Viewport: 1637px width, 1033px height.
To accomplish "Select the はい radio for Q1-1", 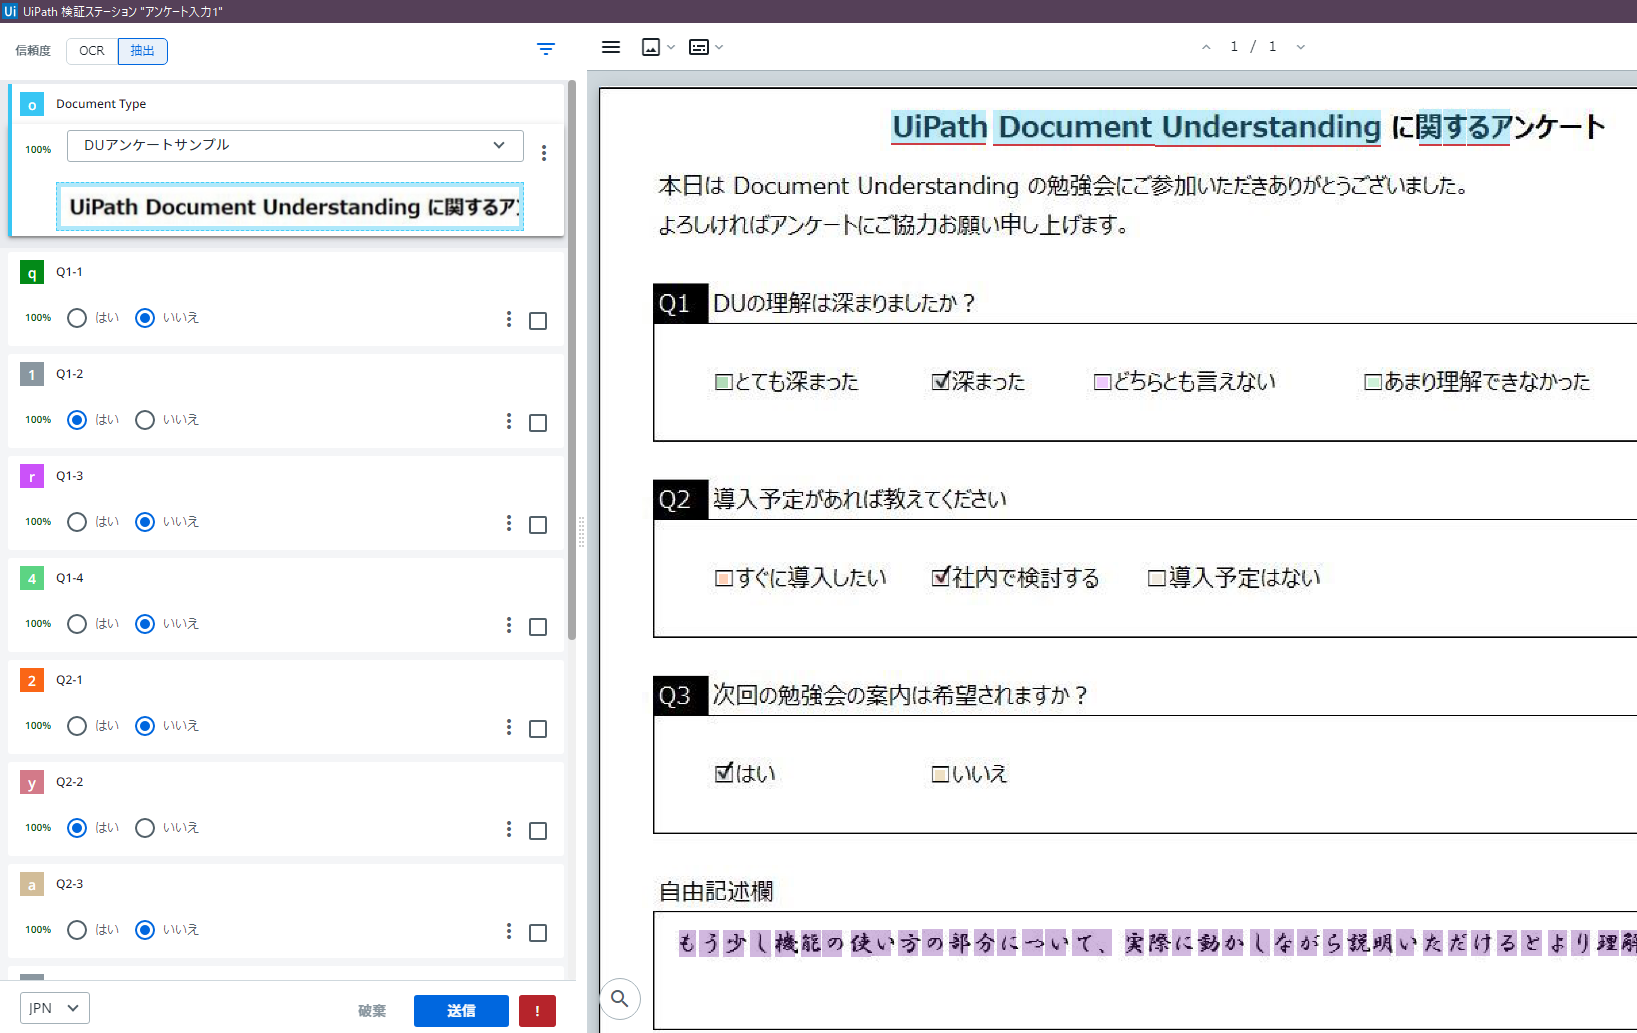I will (77, 318).
